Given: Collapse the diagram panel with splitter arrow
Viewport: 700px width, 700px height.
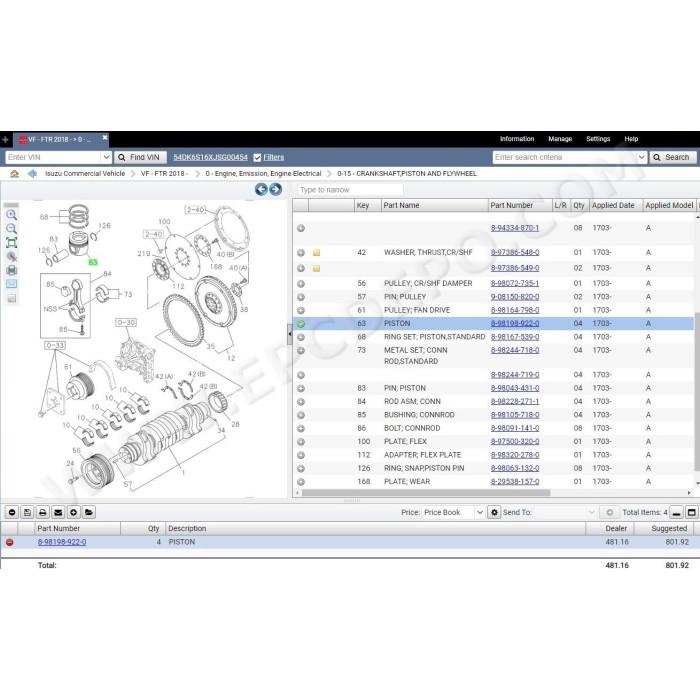Looking at the screenshot, I should [x=290, y=334].
